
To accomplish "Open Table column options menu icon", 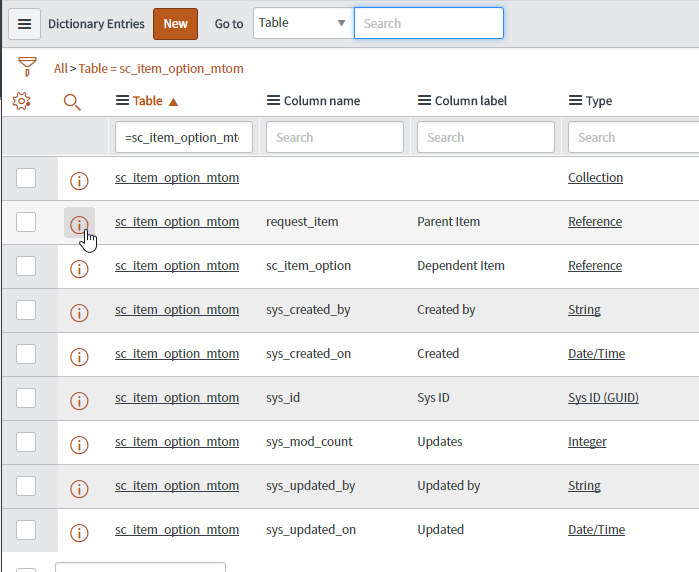I will click(122, 101).
